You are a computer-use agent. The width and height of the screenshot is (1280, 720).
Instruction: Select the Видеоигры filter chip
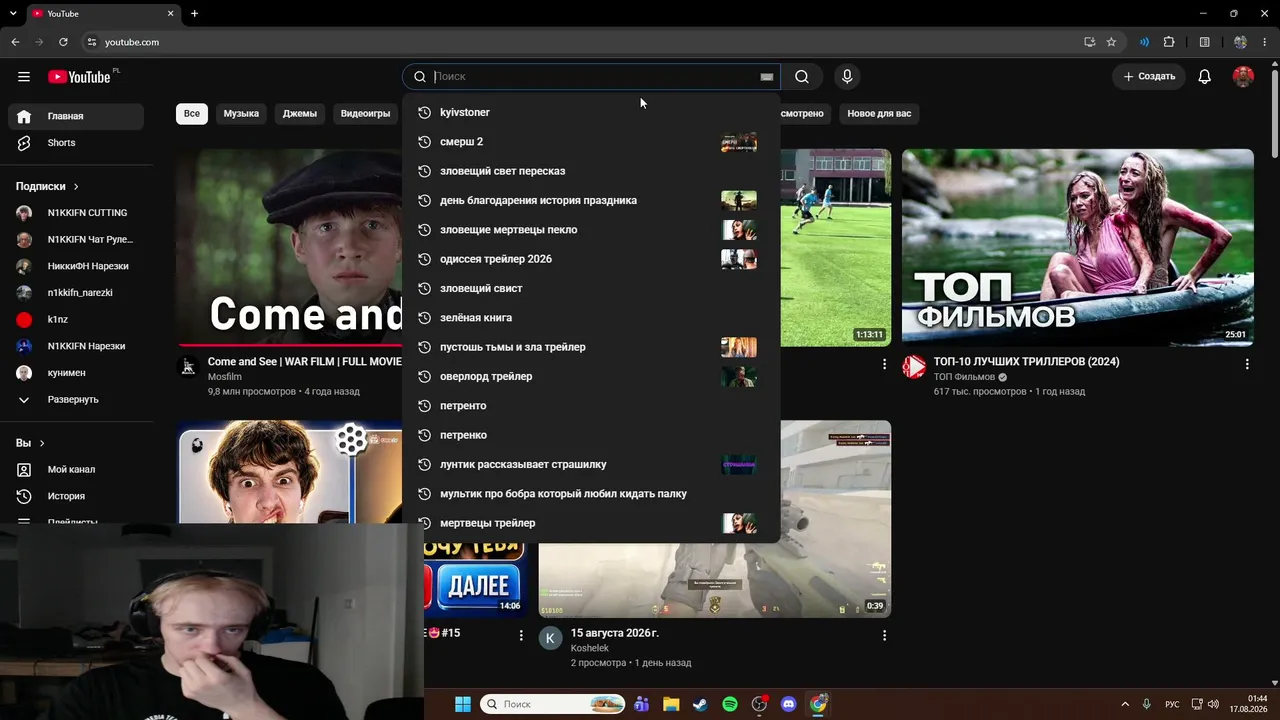point(365,114)
